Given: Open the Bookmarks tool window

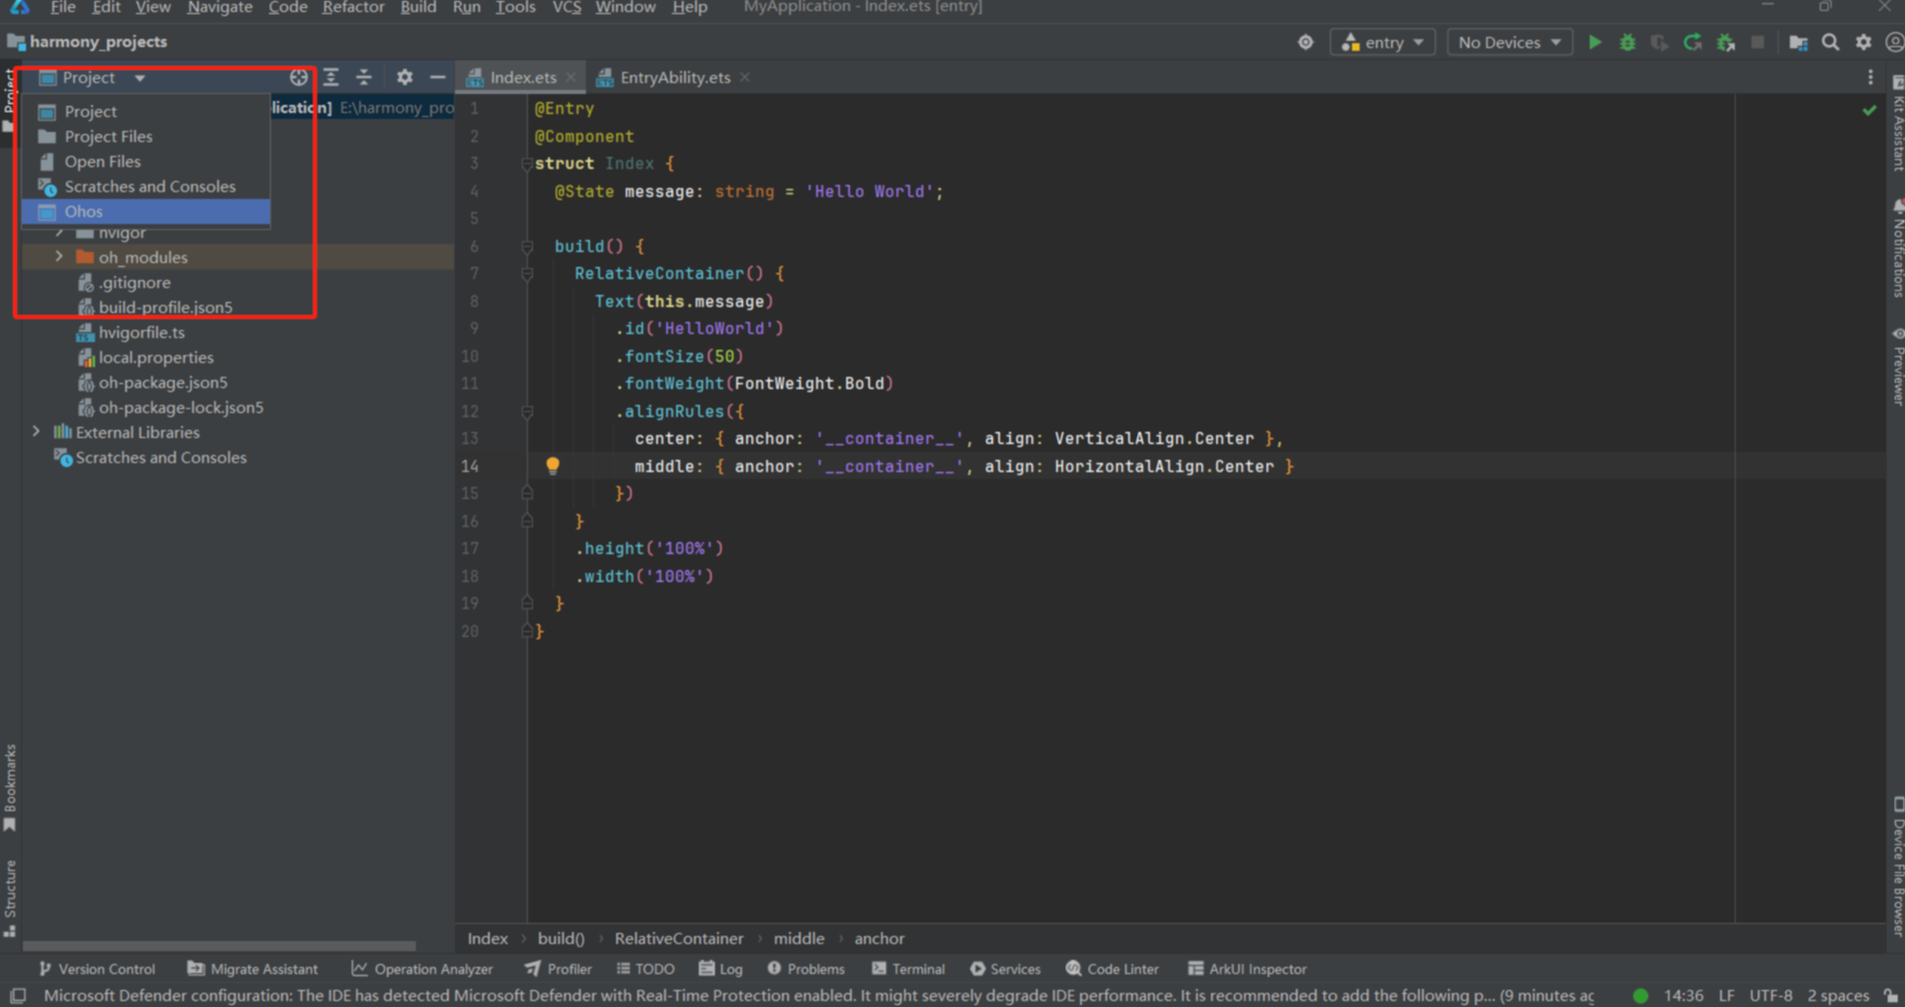Looking at the screenshot, I should coord(10,788).
